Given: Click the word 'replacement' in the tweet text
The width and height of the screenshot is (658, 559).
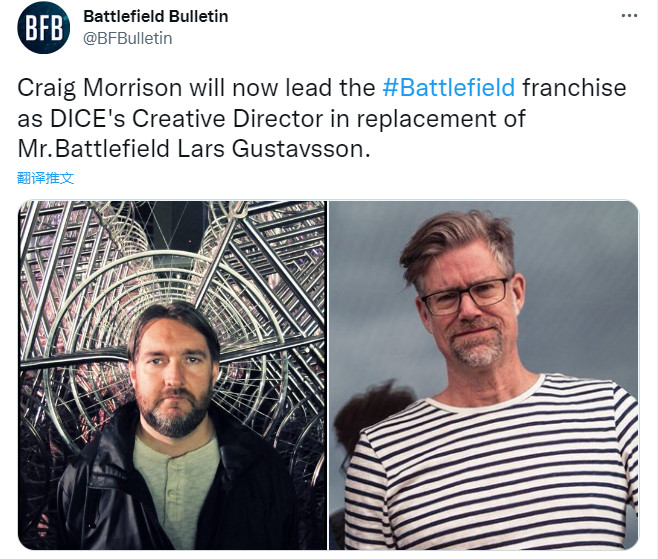Looking at the screenshot, I should tap(427, 119).
